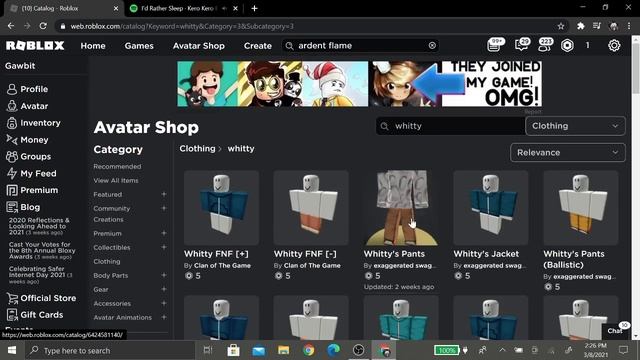Open the Inventory sidebar icon

pyautogui.click(x=12, y=123)
